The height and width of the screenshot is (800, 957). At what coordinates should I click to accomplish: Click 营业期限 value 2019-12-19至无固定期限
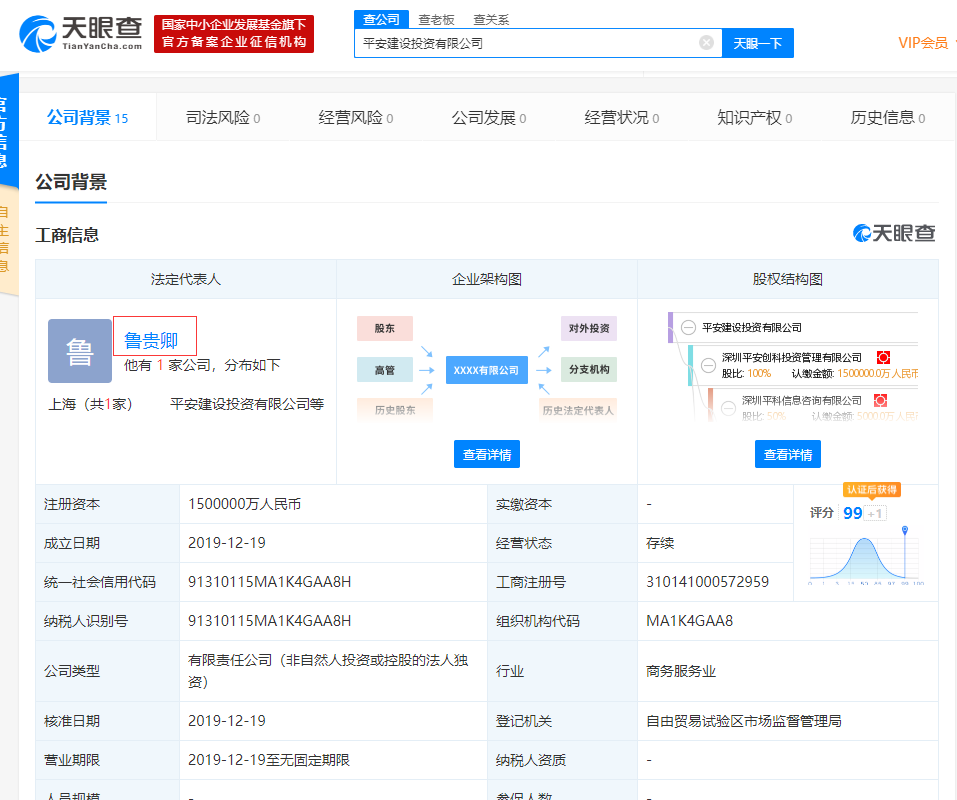(x=269, y=760)
